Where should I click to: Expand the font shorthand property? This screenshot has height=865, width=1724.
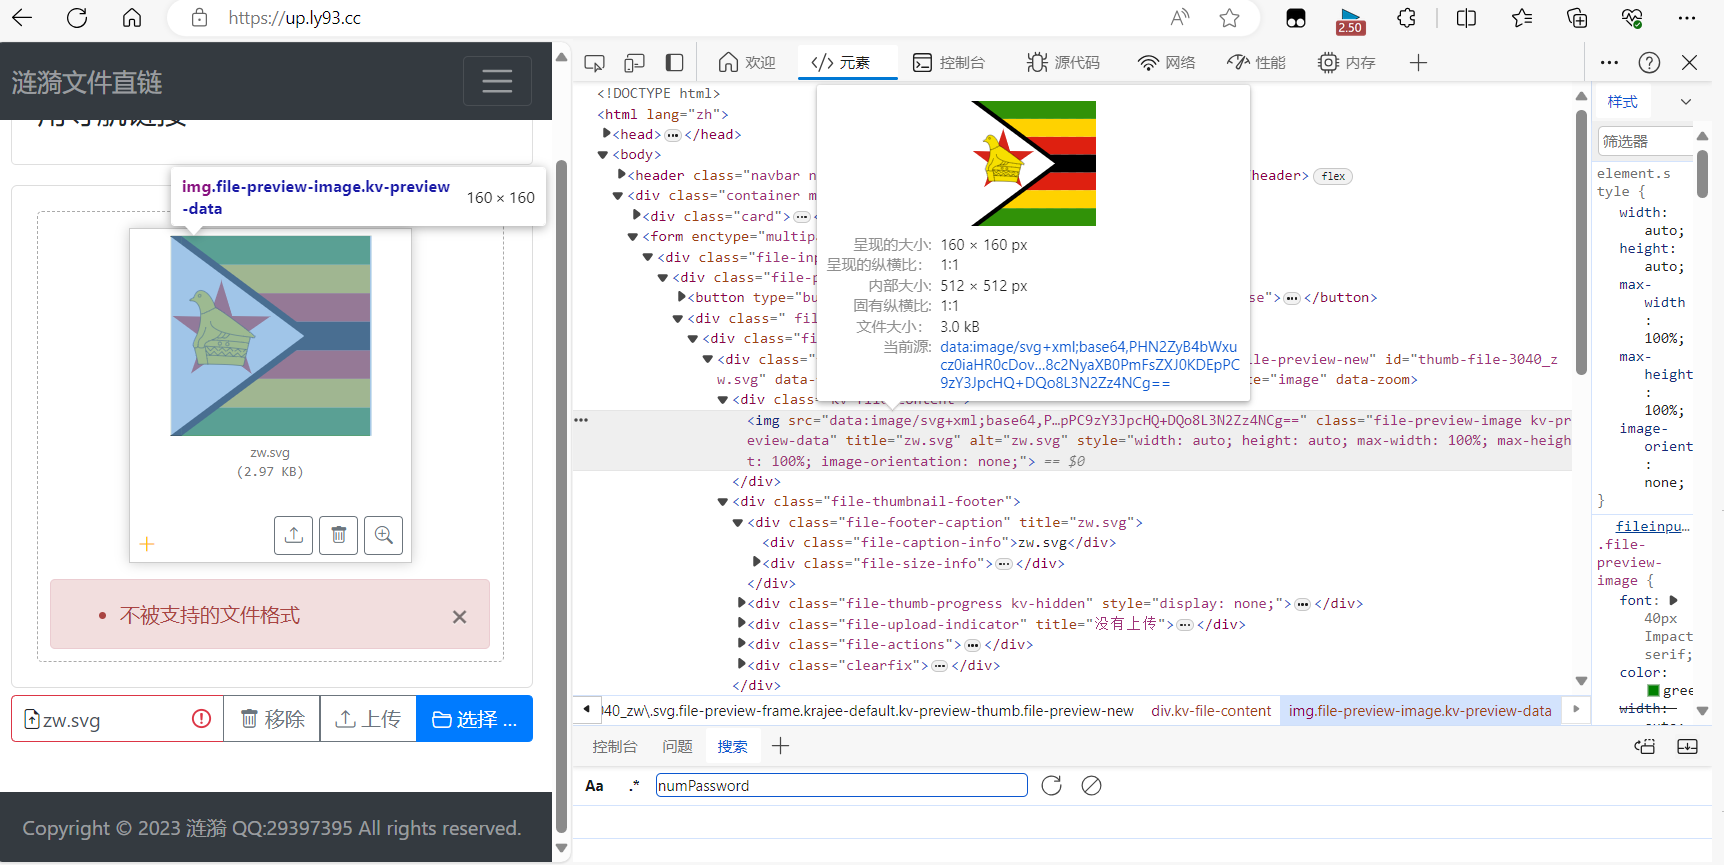(1674, 600)
